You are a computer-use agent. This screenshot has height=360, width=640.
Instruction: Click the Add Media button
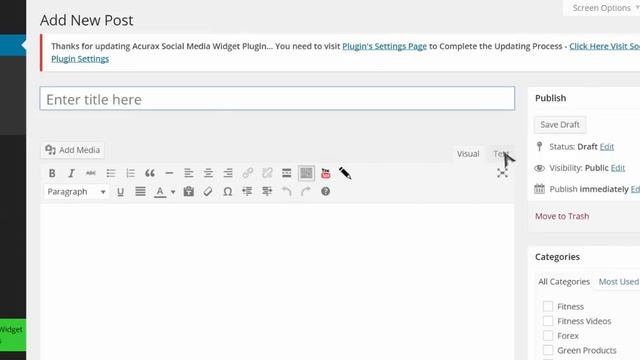[73, 150]
